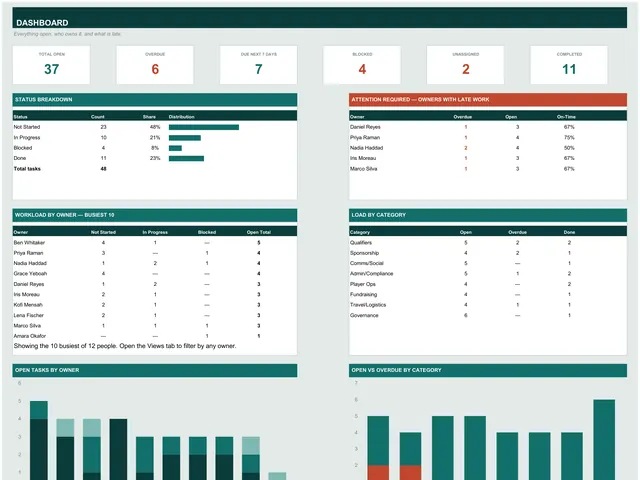
Task: Click the On-Time column header
Action: [566, 117]
